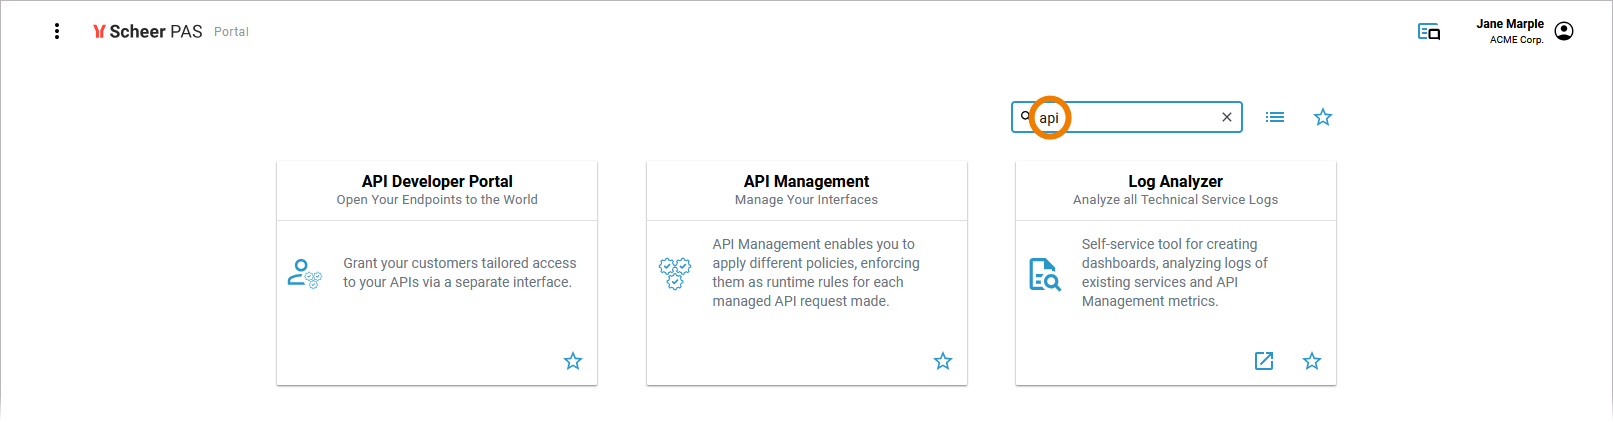Viewport: 1613px width, 422px height.
Task: Click the search magnifier icon
Action: 1025,116
